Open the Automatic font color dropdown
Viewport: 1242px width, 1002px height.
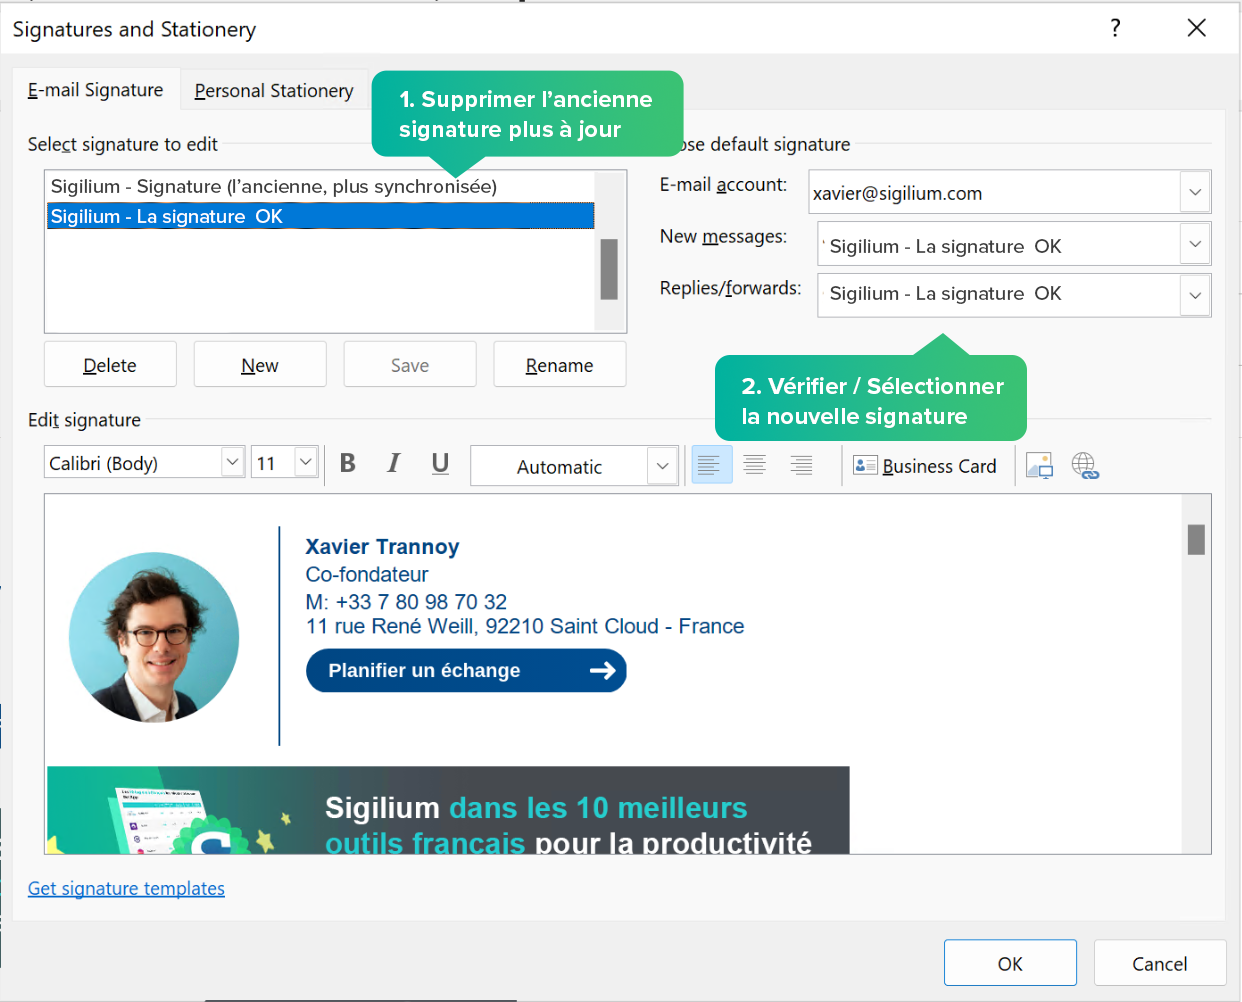pyautogui.click(x=662, y=466)
